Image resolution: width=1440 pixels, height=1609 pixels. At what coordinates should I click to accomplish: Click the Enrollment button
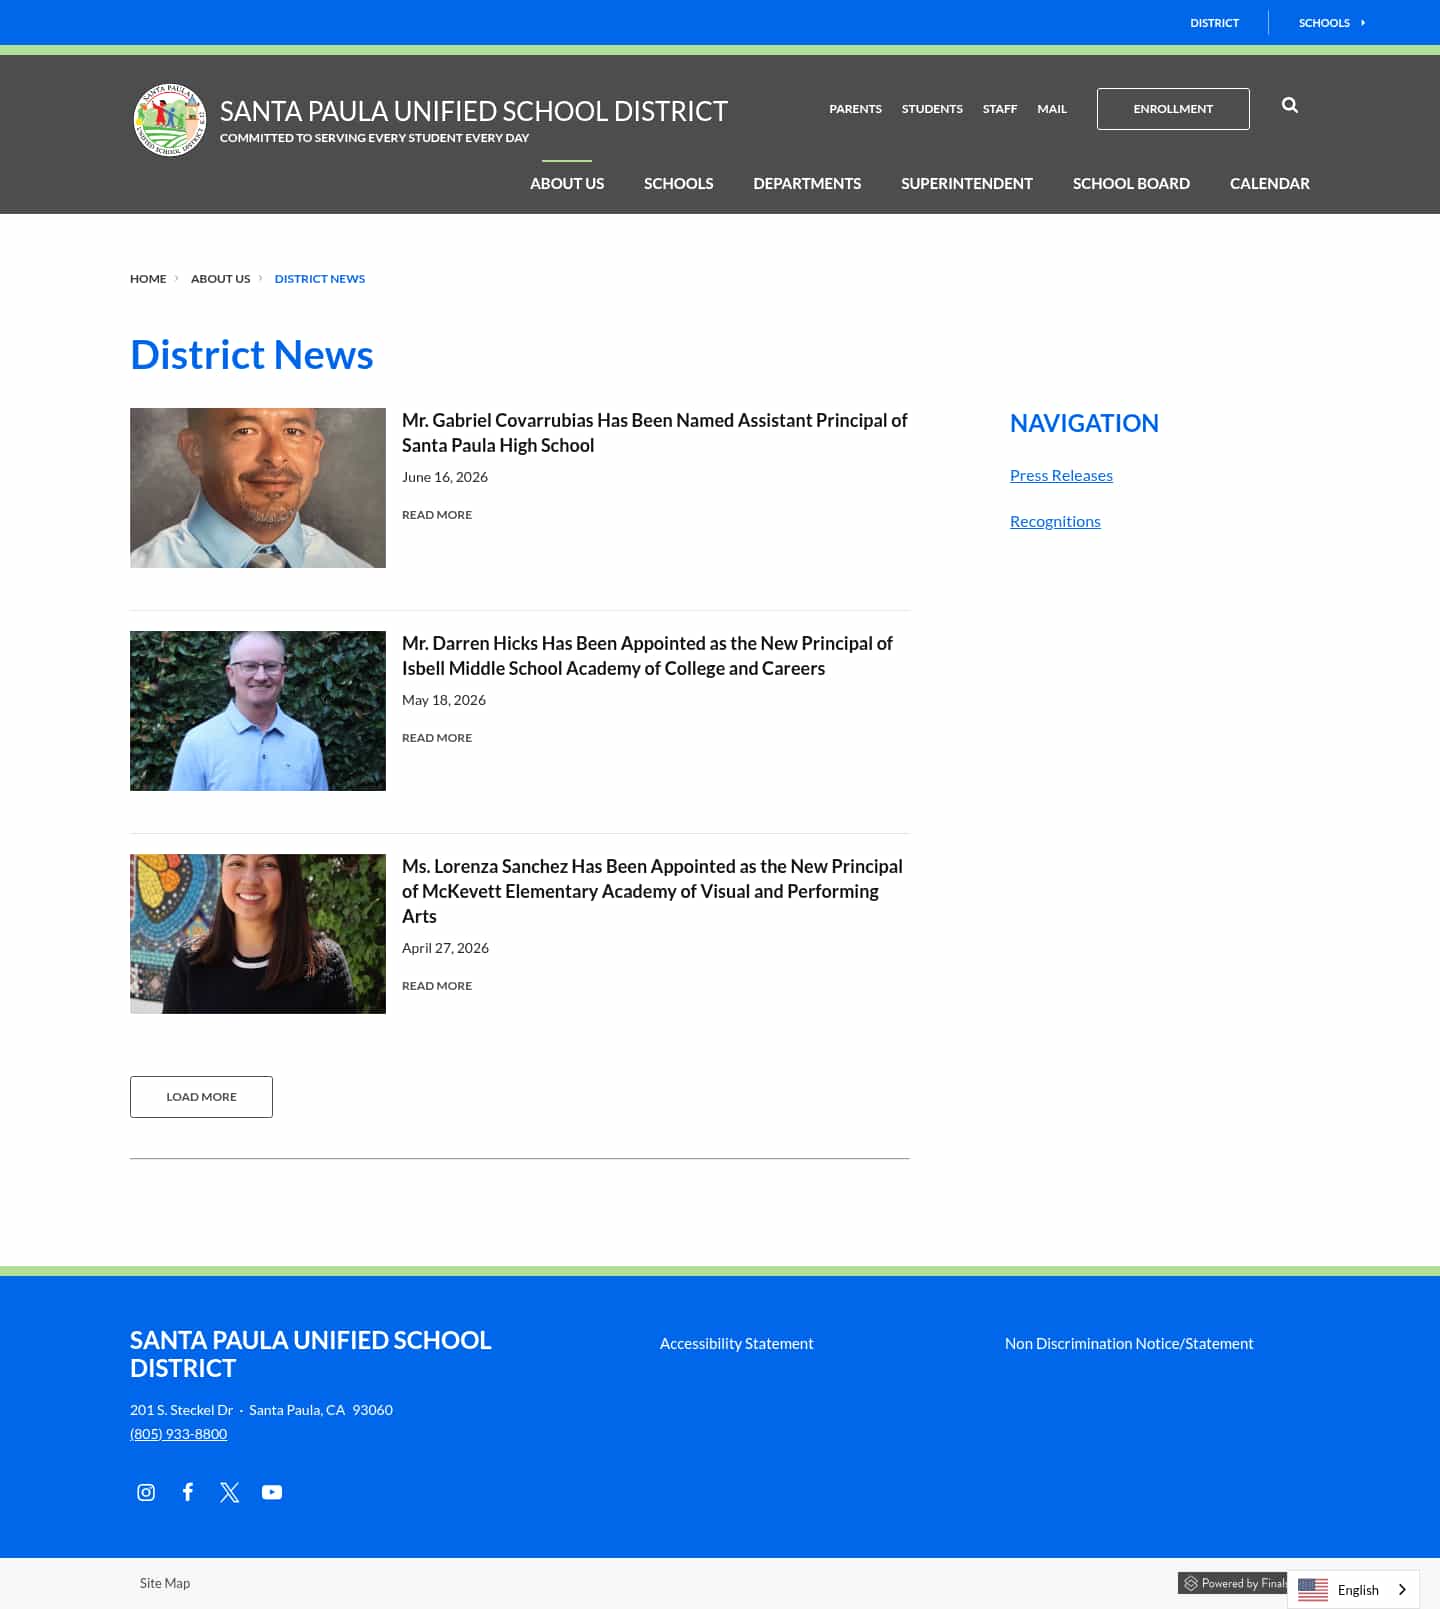click(1173, 109)
